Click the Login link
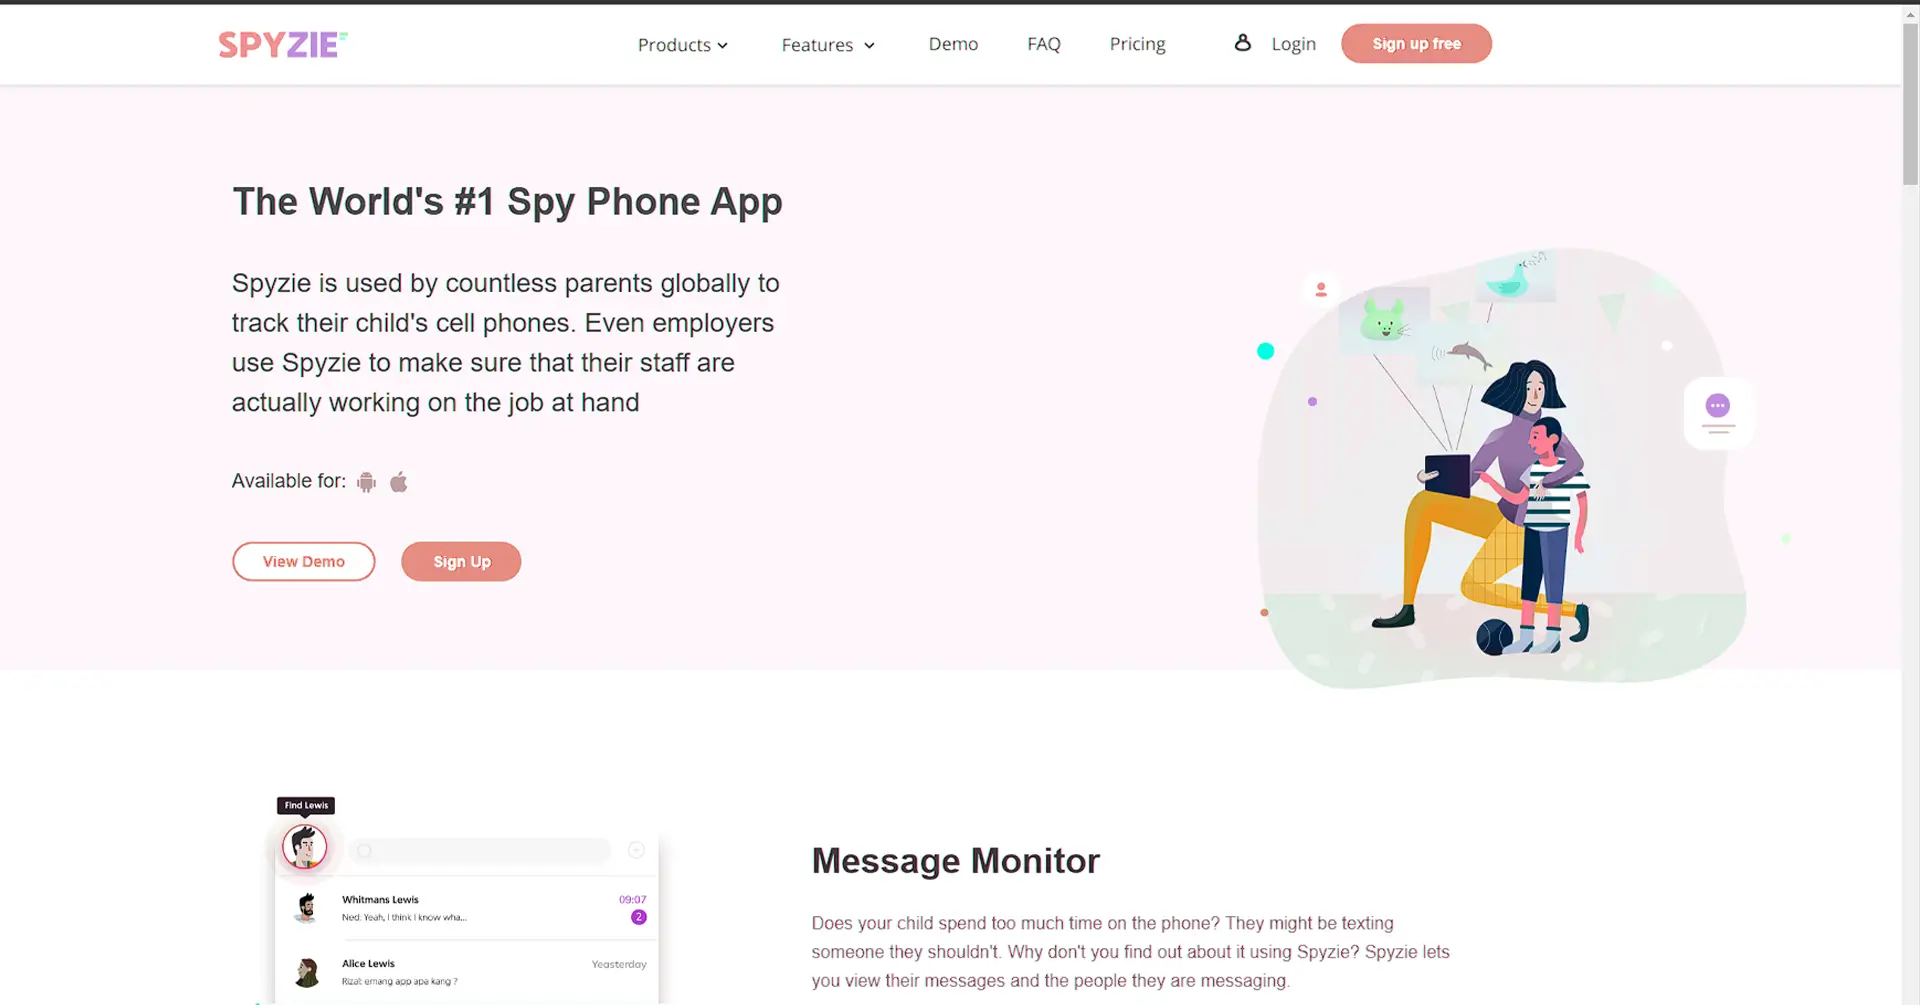This screenshot has width=1920, height=1005. point(1293,44)
